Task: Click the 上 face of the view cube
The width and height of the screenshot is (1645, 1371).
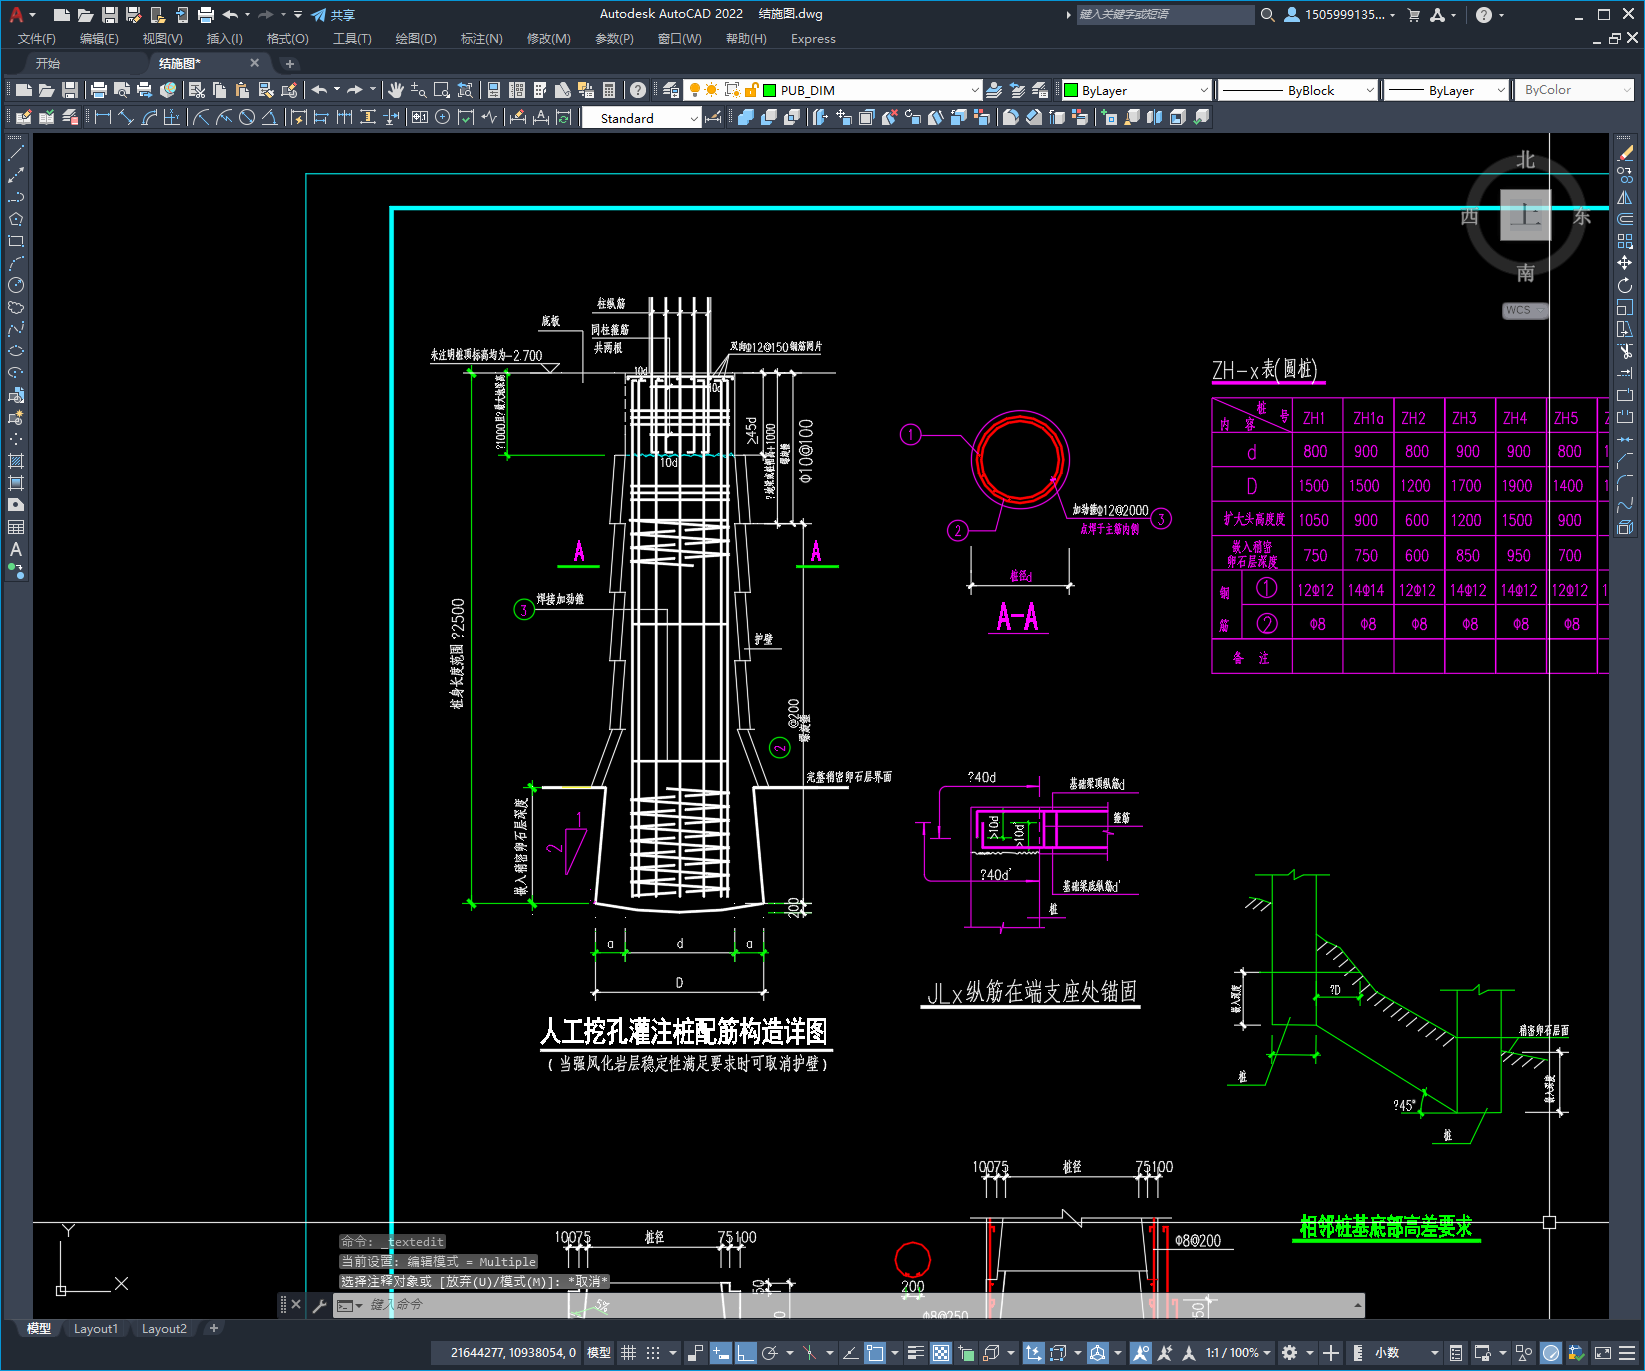Action: click(1525, 215)
